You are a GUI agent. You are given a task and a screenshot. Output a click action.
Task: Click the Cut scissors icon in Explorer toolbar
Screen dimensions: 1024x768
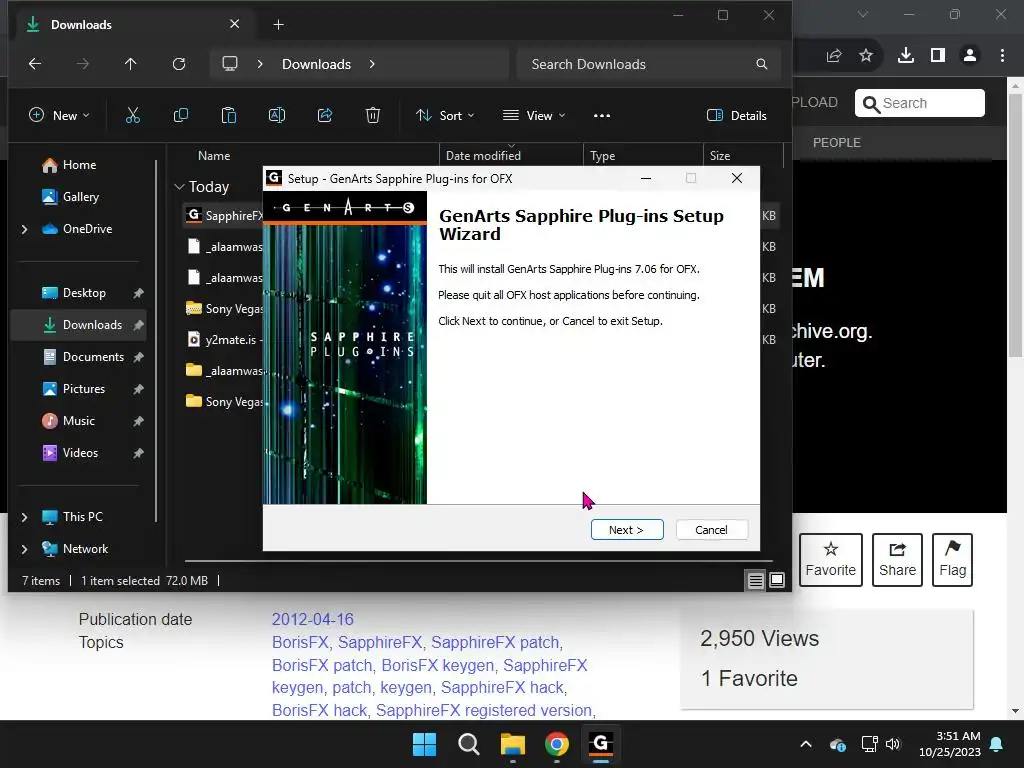pyautogui.click(x=133, y=116)
